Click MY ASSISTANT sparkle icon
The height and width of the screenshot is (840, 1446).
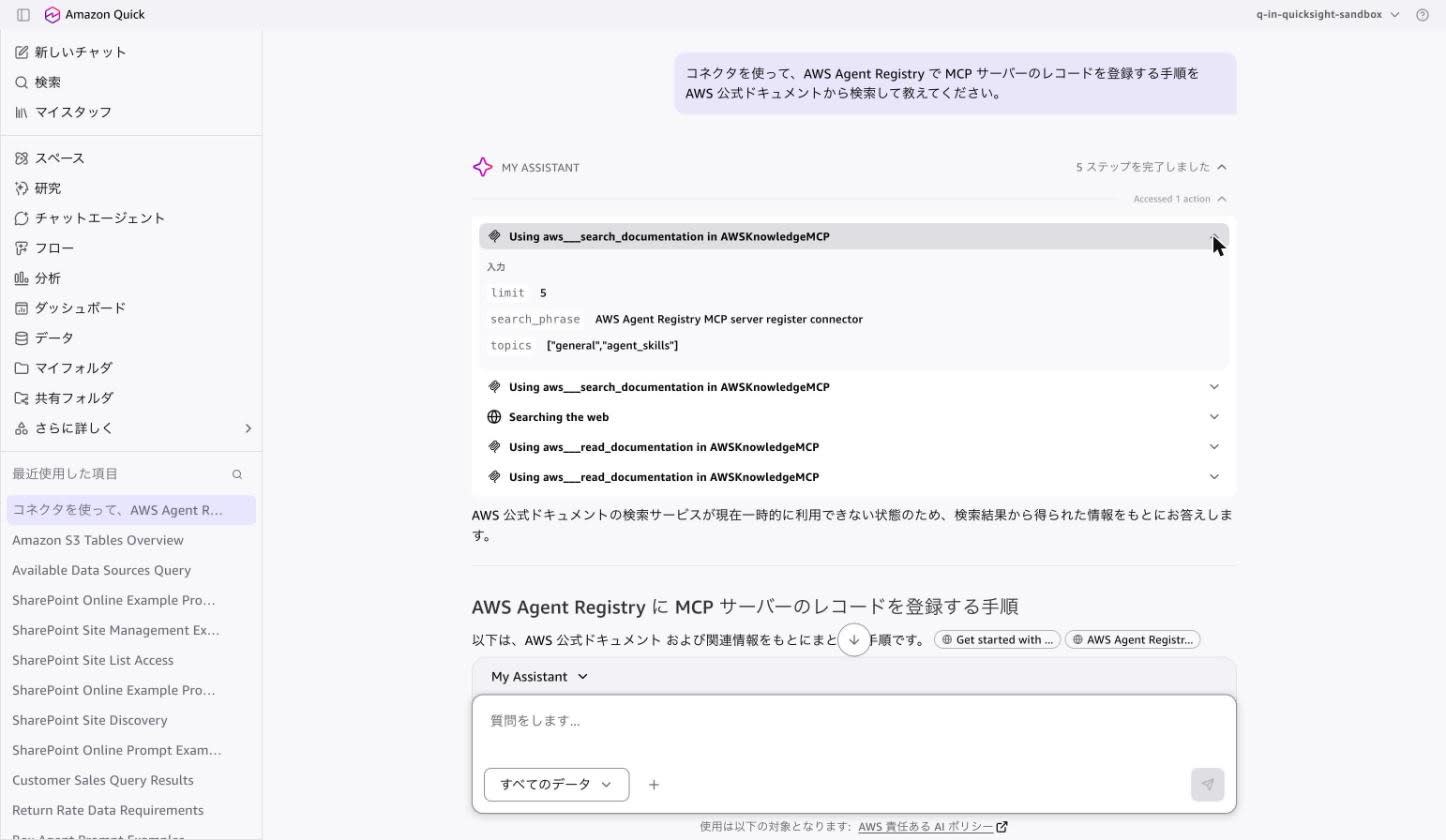coord(482,167)
